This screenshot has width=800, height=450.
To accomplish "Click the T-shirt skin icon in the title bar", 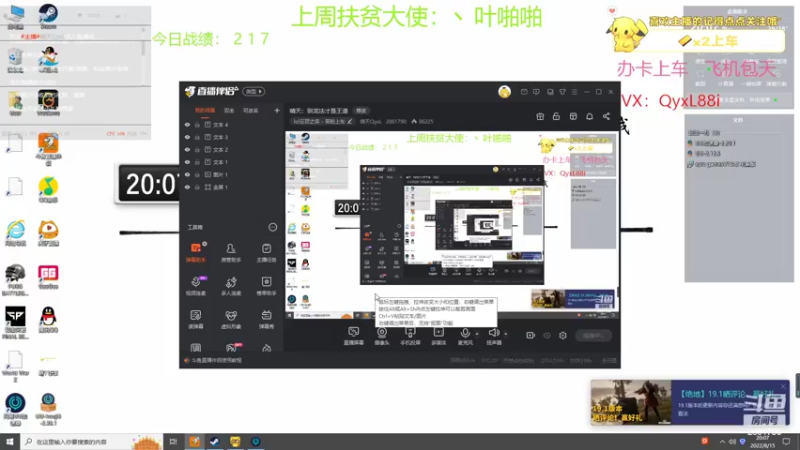I will tap(562, 92).
